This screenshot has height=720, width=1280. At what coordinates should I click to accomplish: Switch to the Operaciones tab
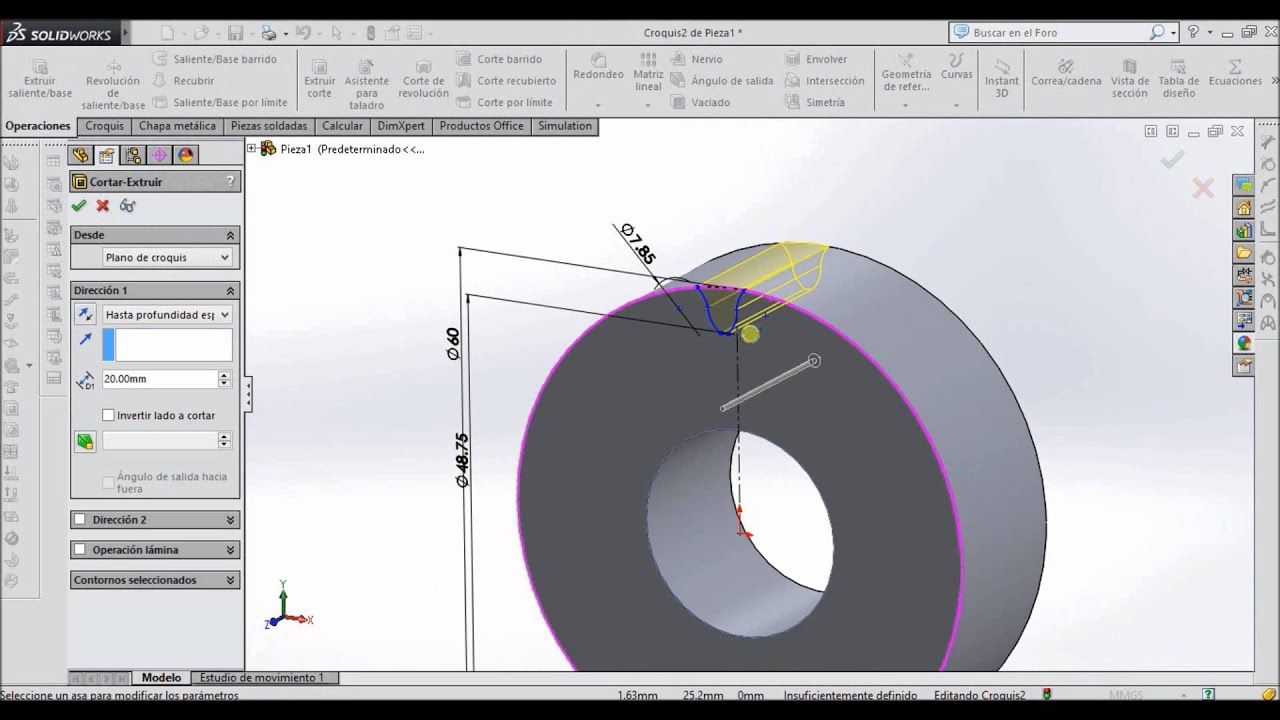[38, 126]
